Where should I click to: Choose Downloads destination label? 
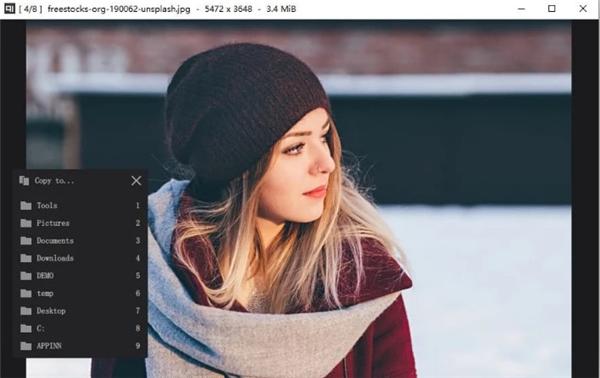click(55, 258)
